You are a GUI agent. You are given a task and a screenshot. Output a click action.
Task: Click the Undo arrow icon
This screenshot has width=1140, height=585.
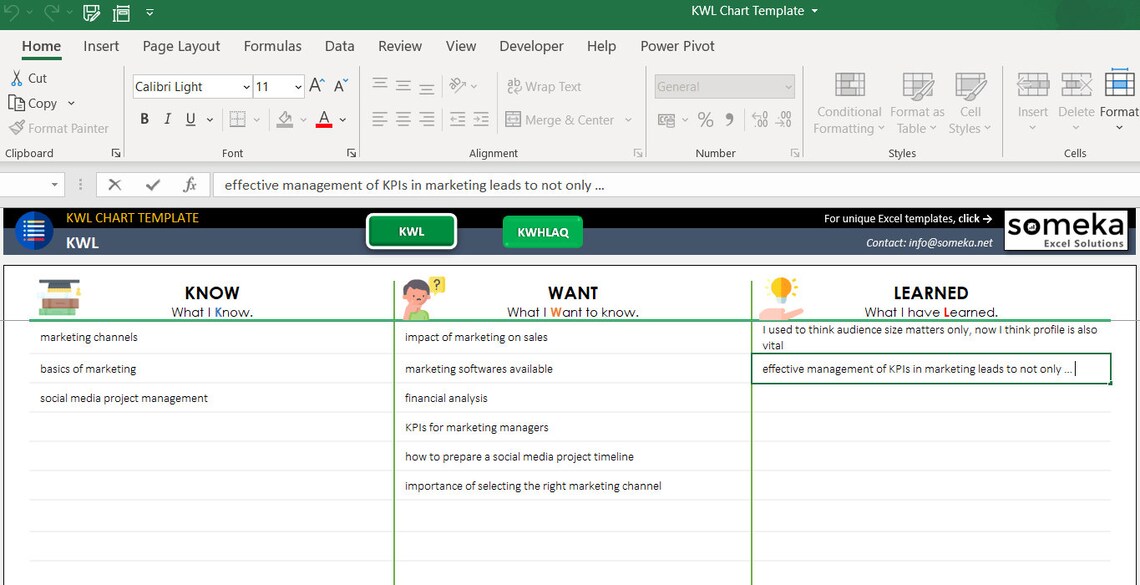point(12,12)
